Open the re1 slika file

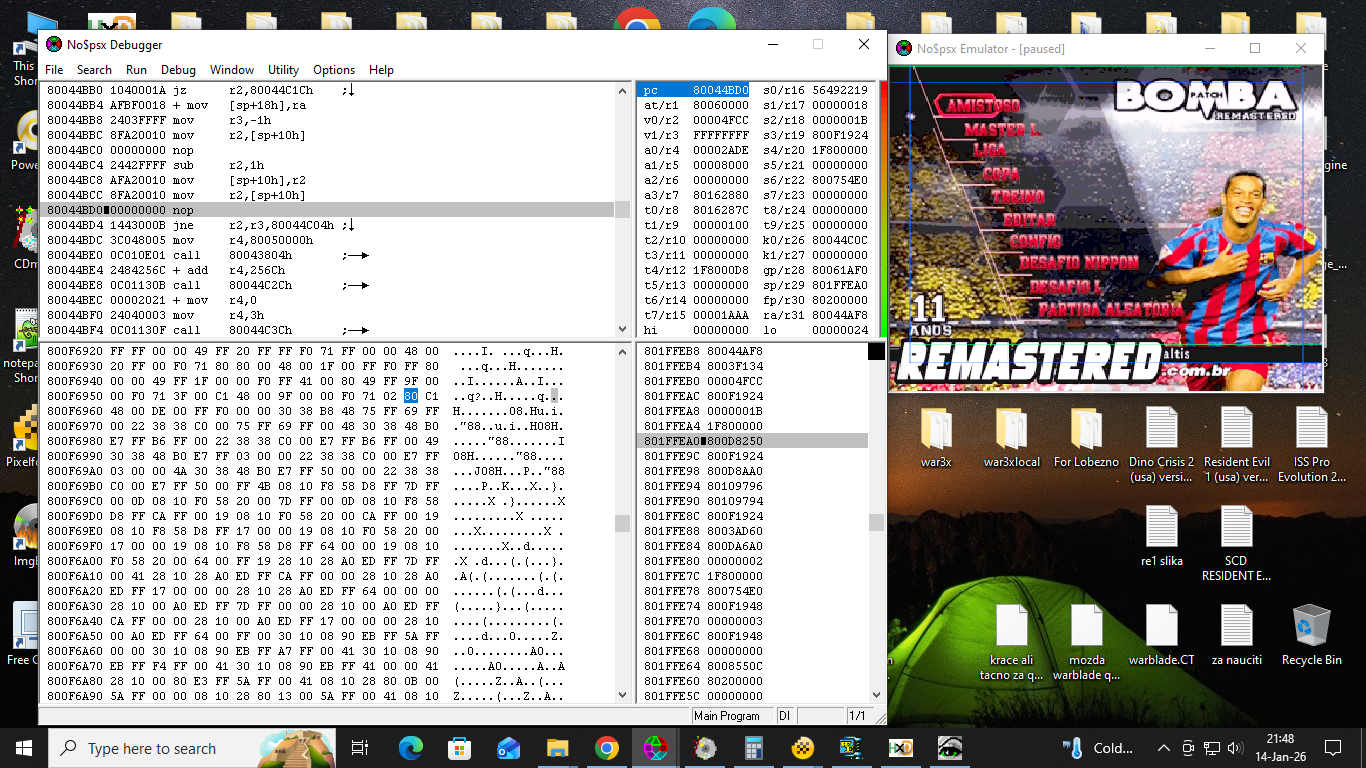[x=1161, y=537]
